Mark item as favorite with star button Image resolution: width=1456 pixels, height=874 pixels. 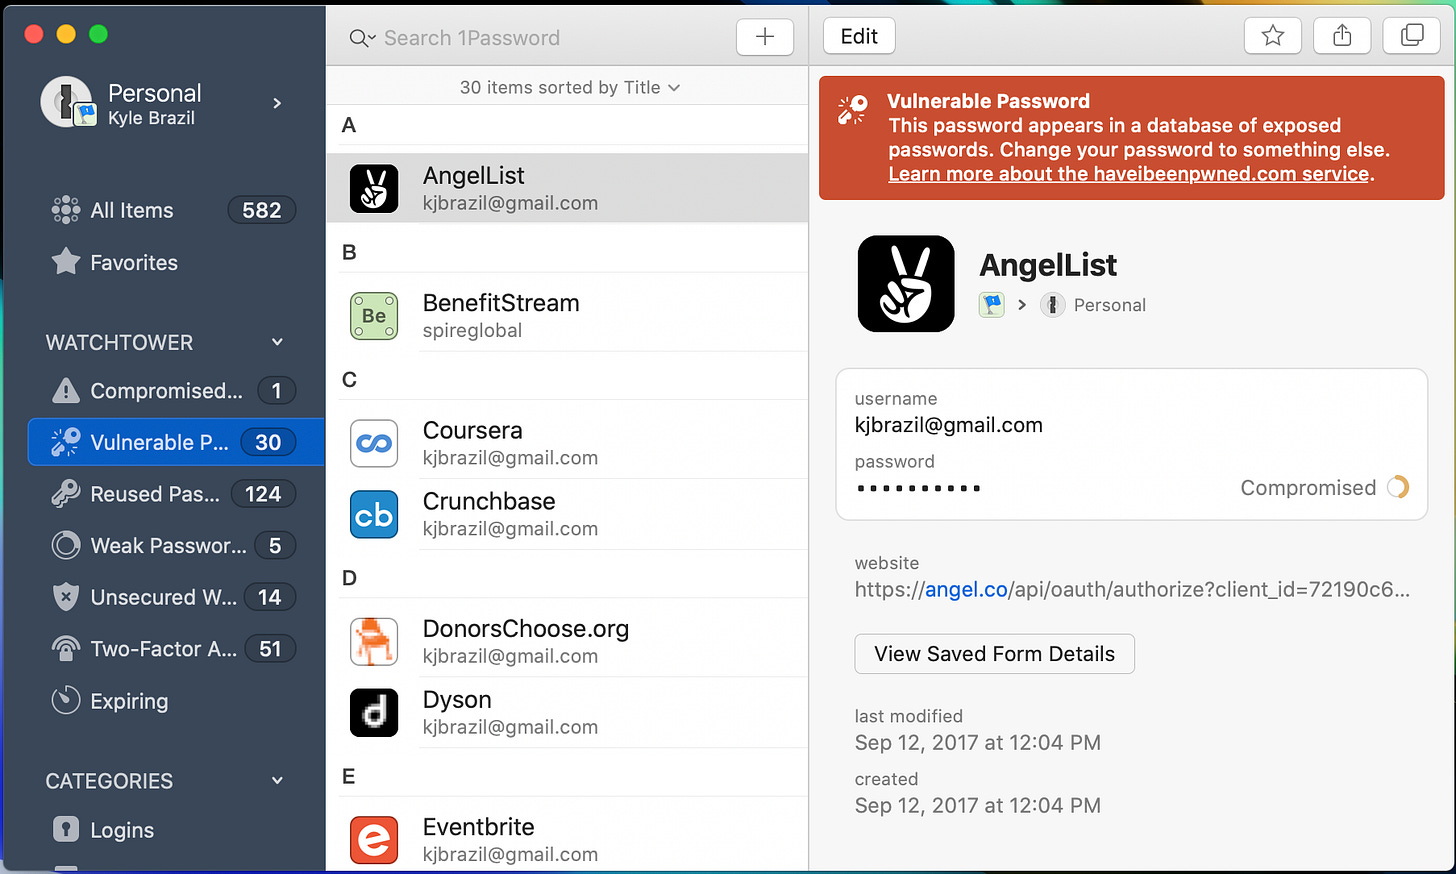click(x=1272, y=36)
